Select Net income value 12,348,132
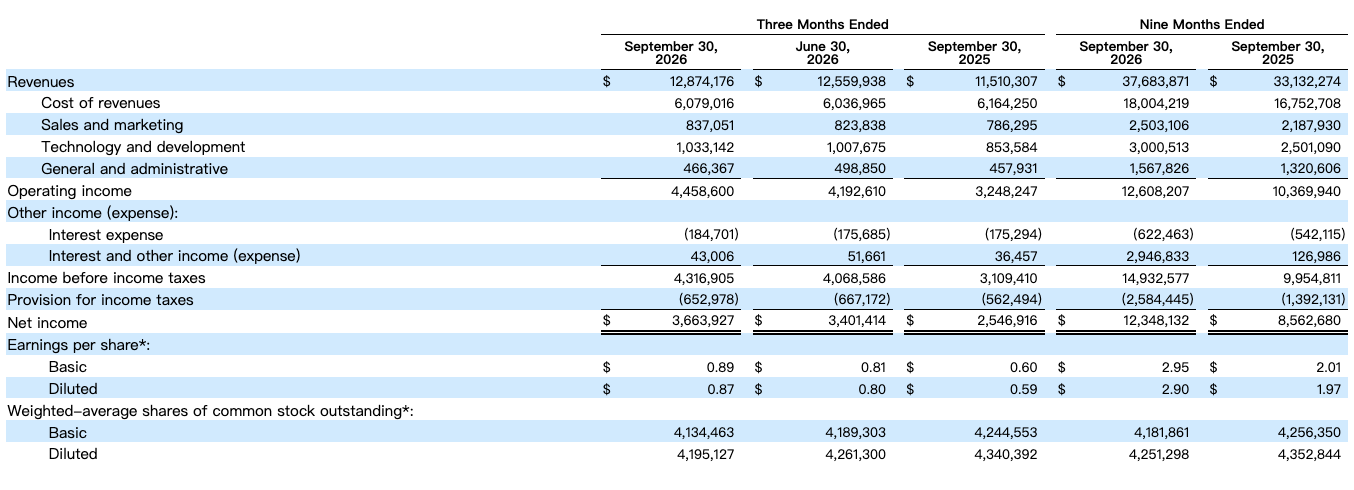Image resolution: width=1354 pixels, height=490 pixels. pos(1158,322)
